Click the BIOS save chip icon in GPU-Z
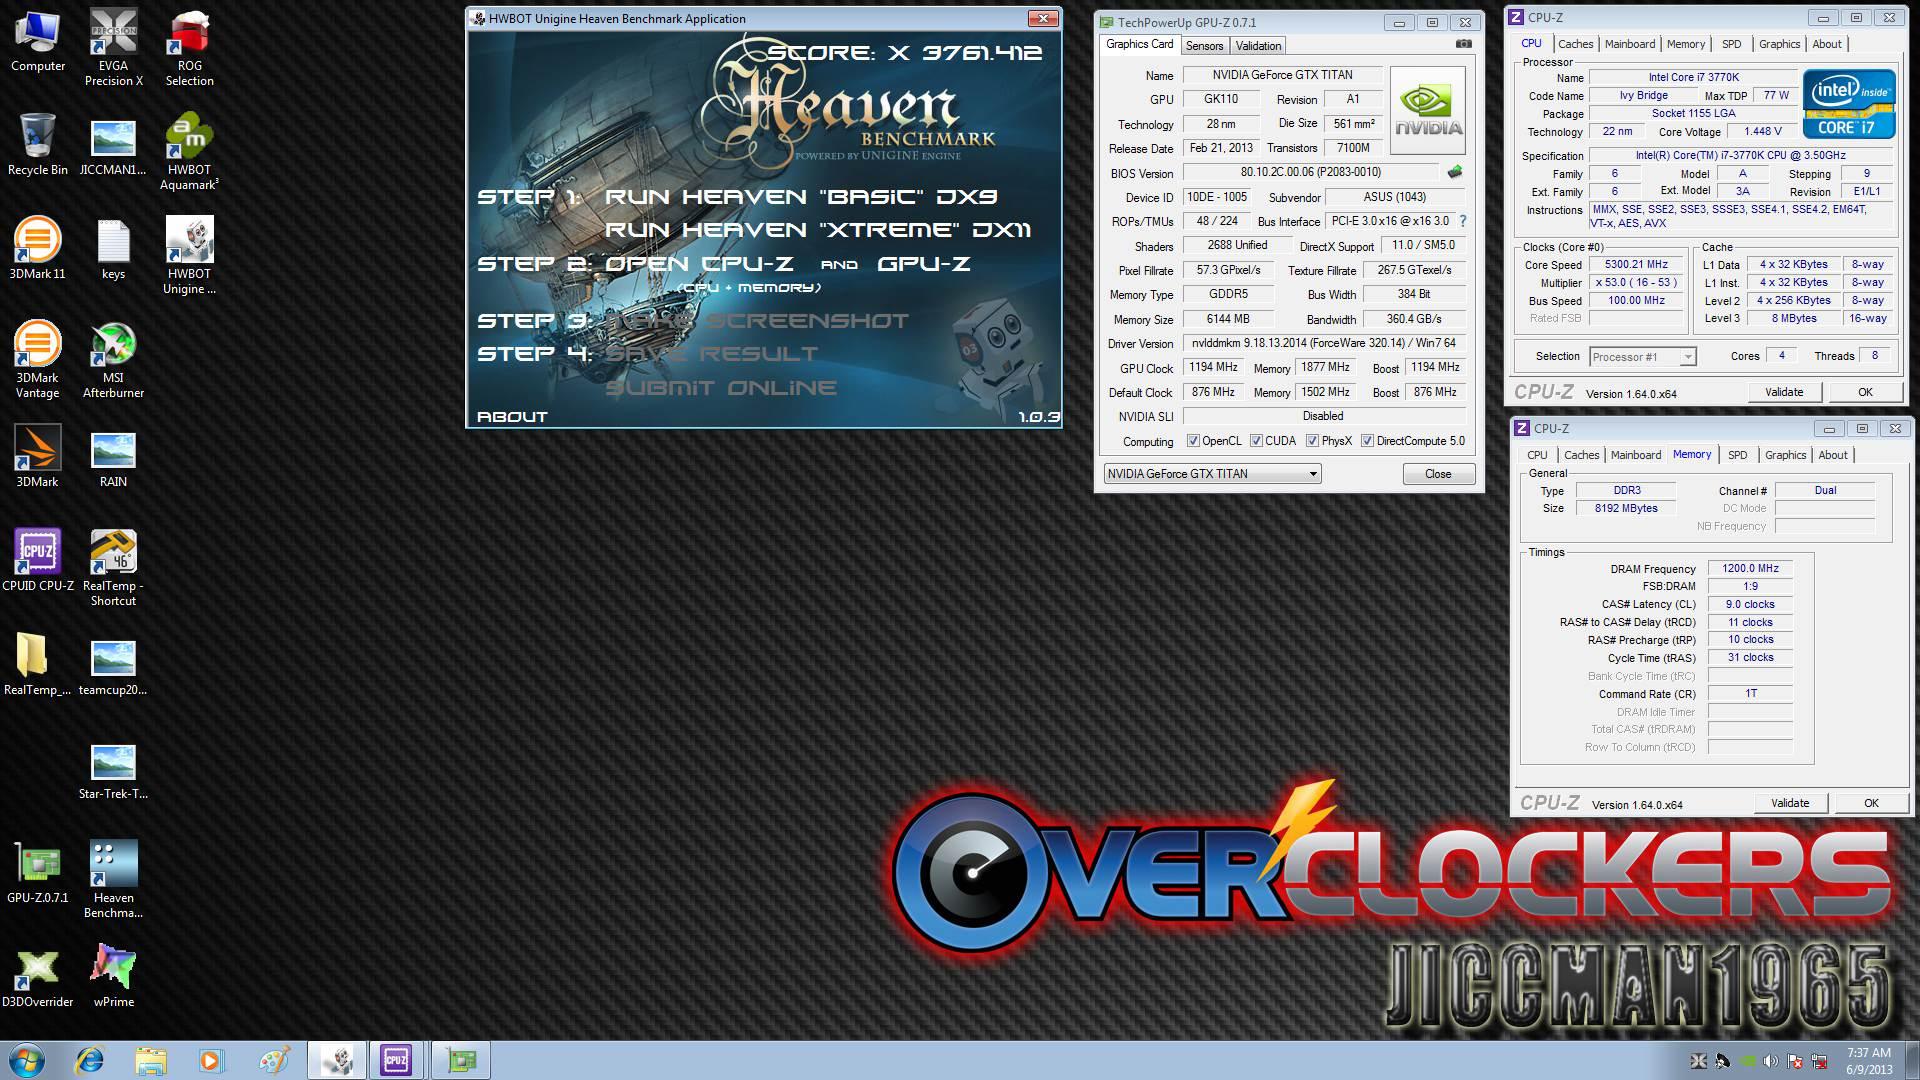1920x1080 pixels. [1455, 172]
